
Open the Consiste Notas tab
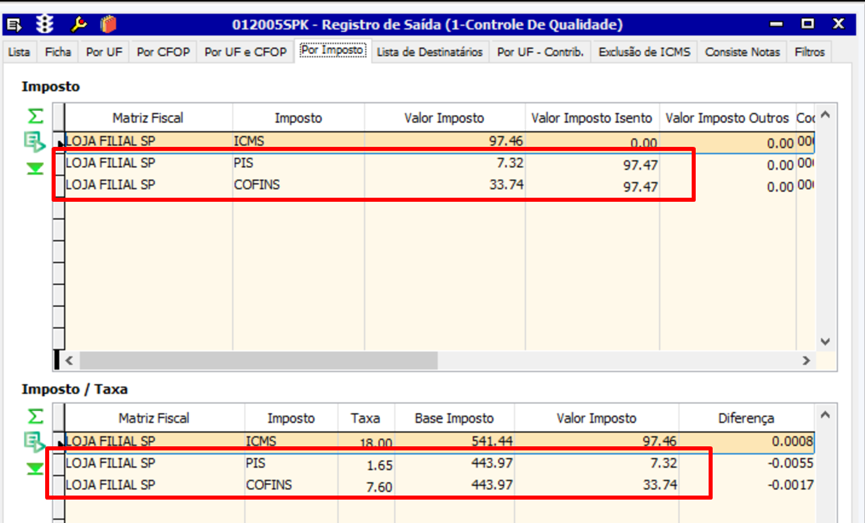point(743,52)
